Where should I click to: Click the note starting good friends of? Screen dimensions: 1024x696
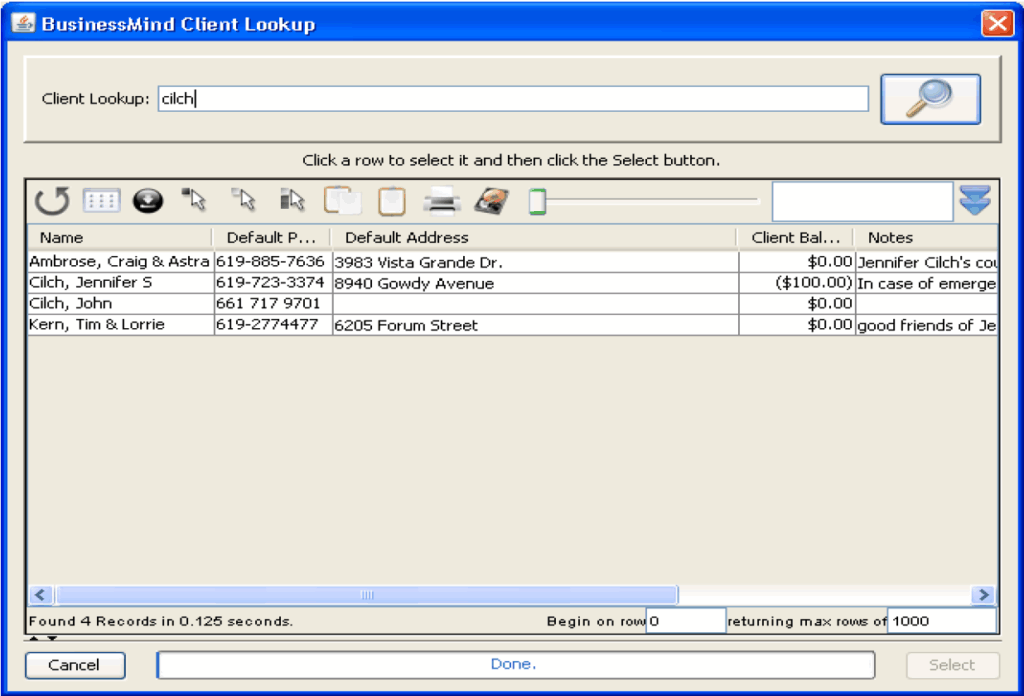[927, 325]
